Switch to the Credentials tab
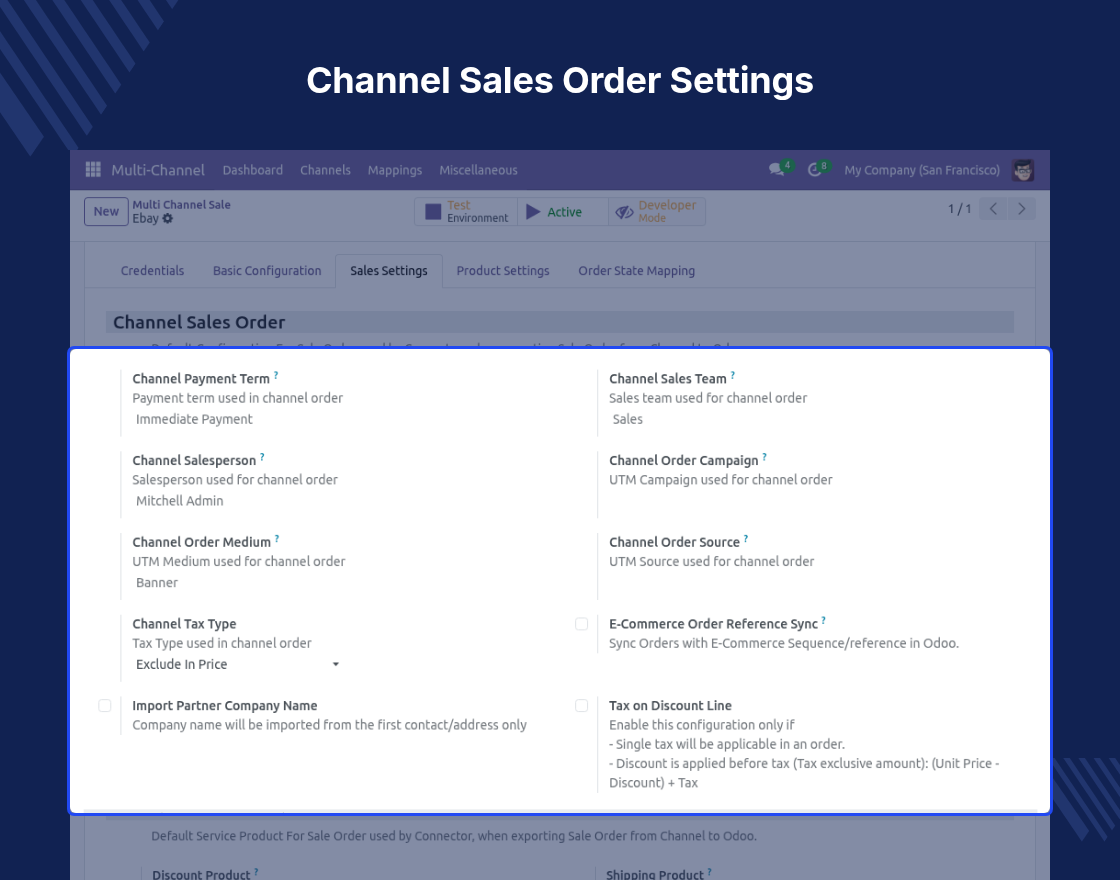The width and height of the screenshot is (1120, 880). pos(152,271)
